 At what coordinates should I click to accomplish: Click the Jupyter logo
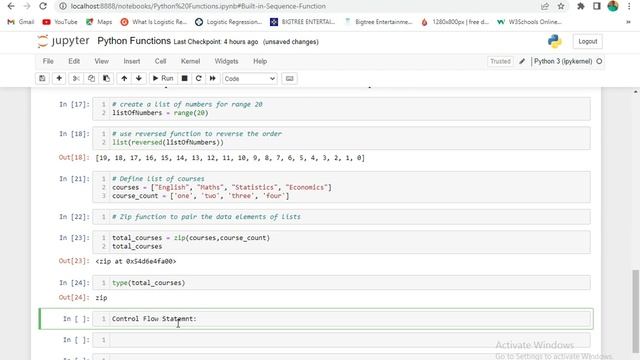(63, 41)
